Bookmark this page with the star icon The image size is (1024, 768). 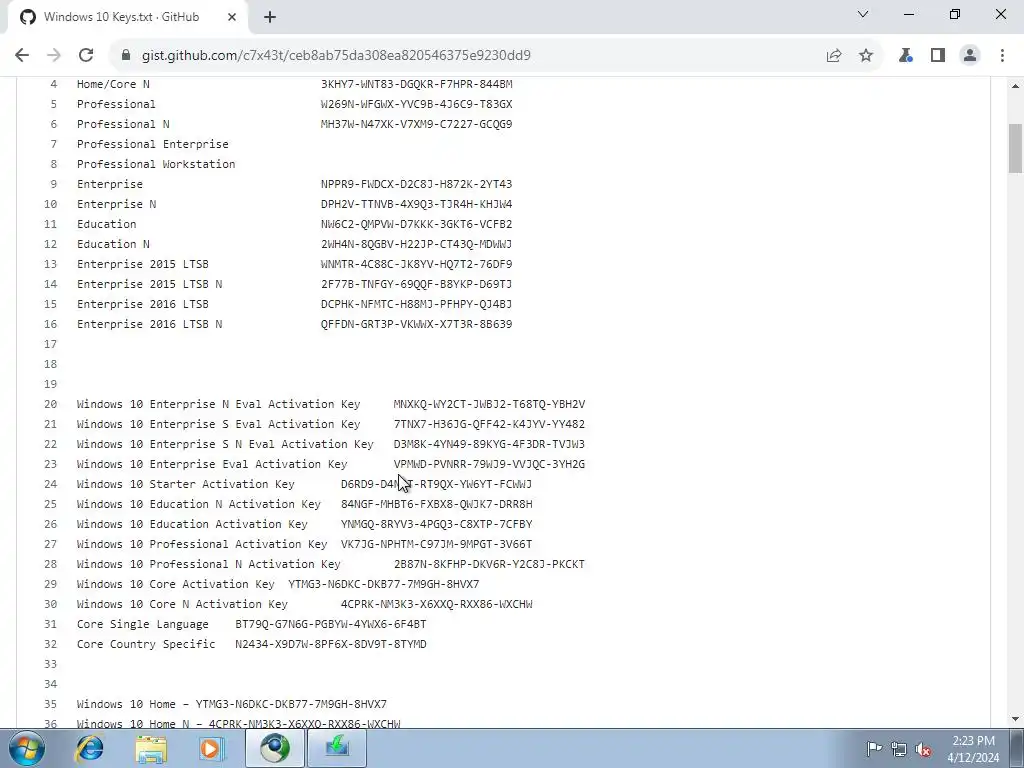[865, 56]
